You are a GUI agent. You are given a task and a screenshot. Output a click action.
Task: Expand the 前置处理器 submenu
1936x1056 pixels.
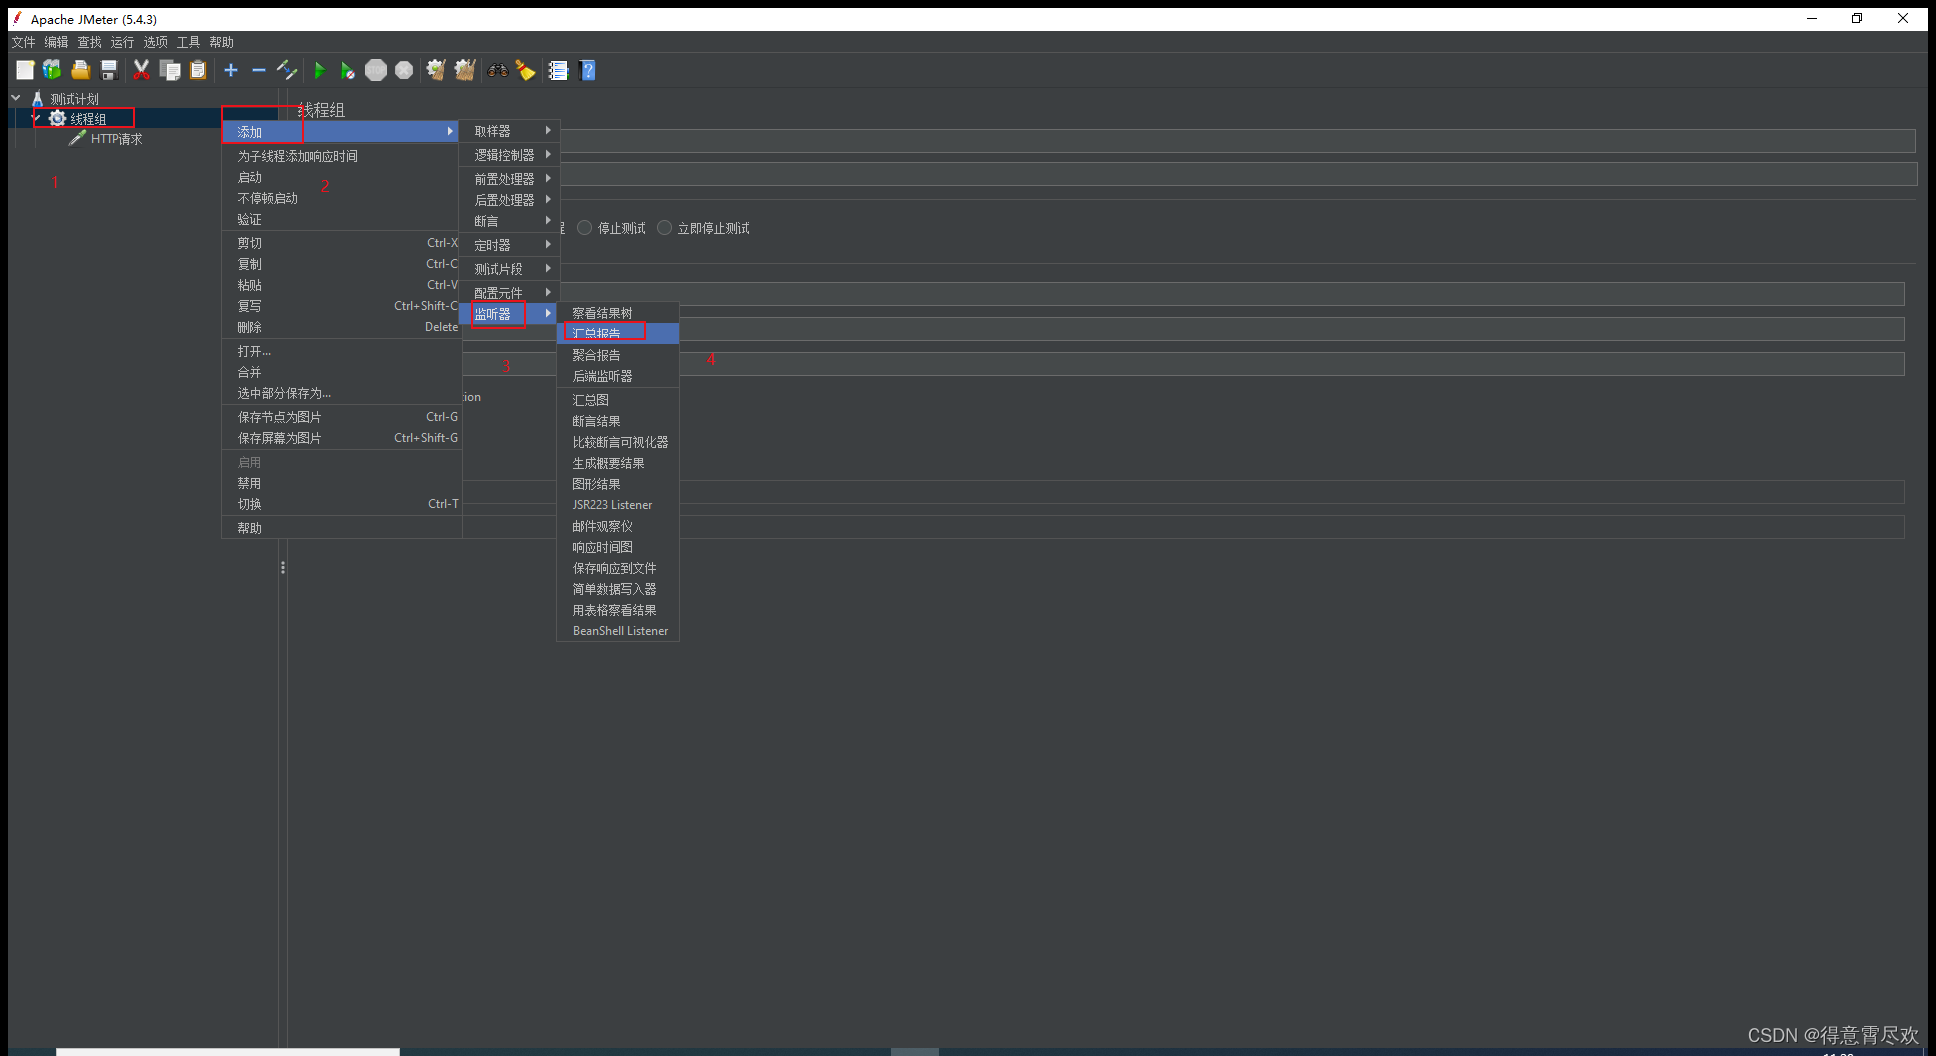509,179
